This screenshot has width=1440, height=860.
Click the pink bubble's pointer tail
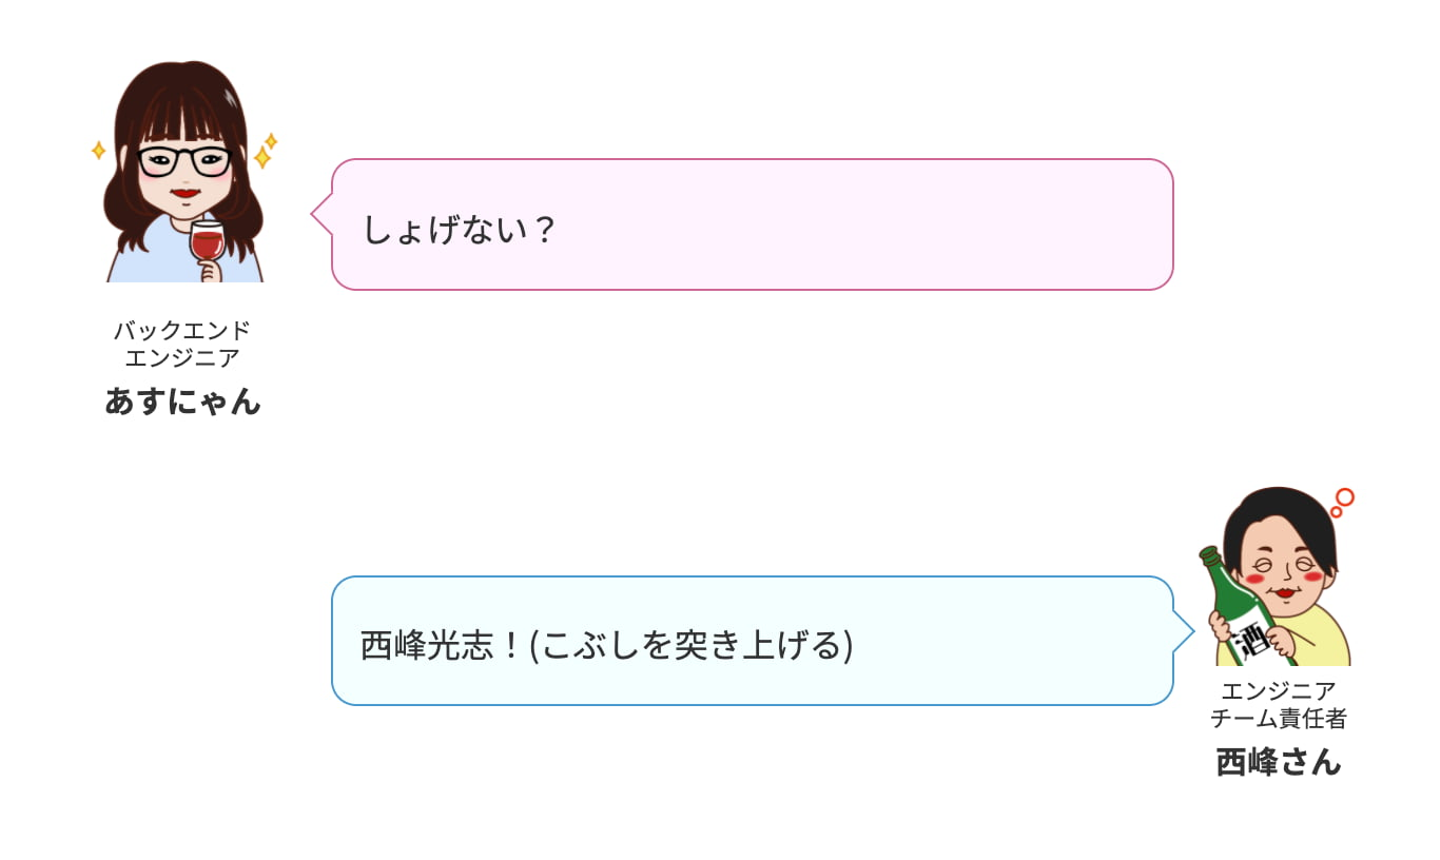pos(321,214)
